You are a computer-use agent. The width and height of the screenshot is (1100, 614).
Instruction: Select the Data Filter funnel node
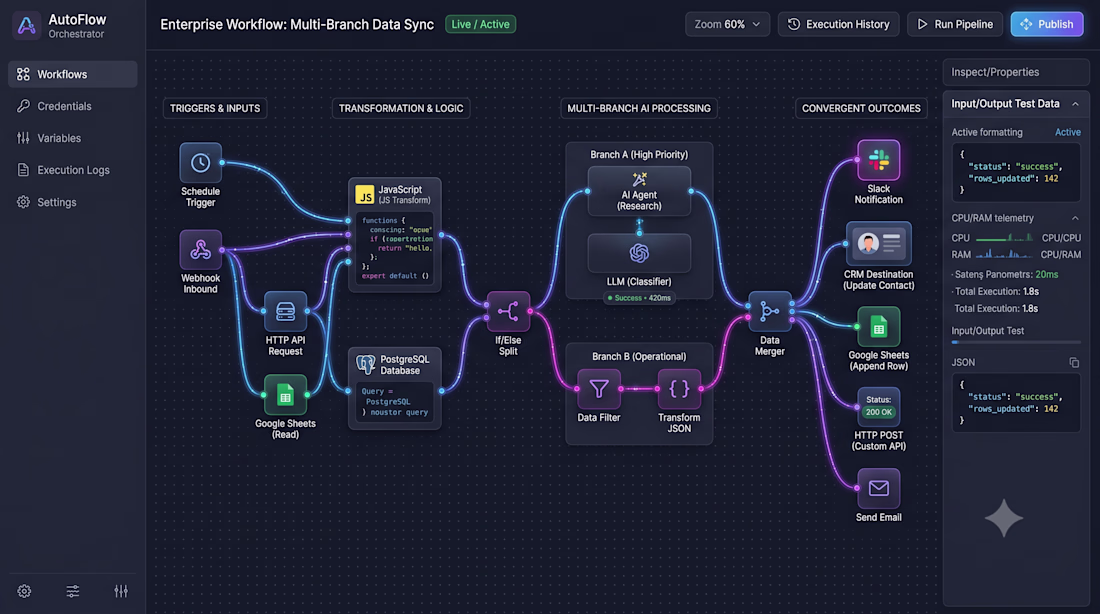(x=599, y=389)
